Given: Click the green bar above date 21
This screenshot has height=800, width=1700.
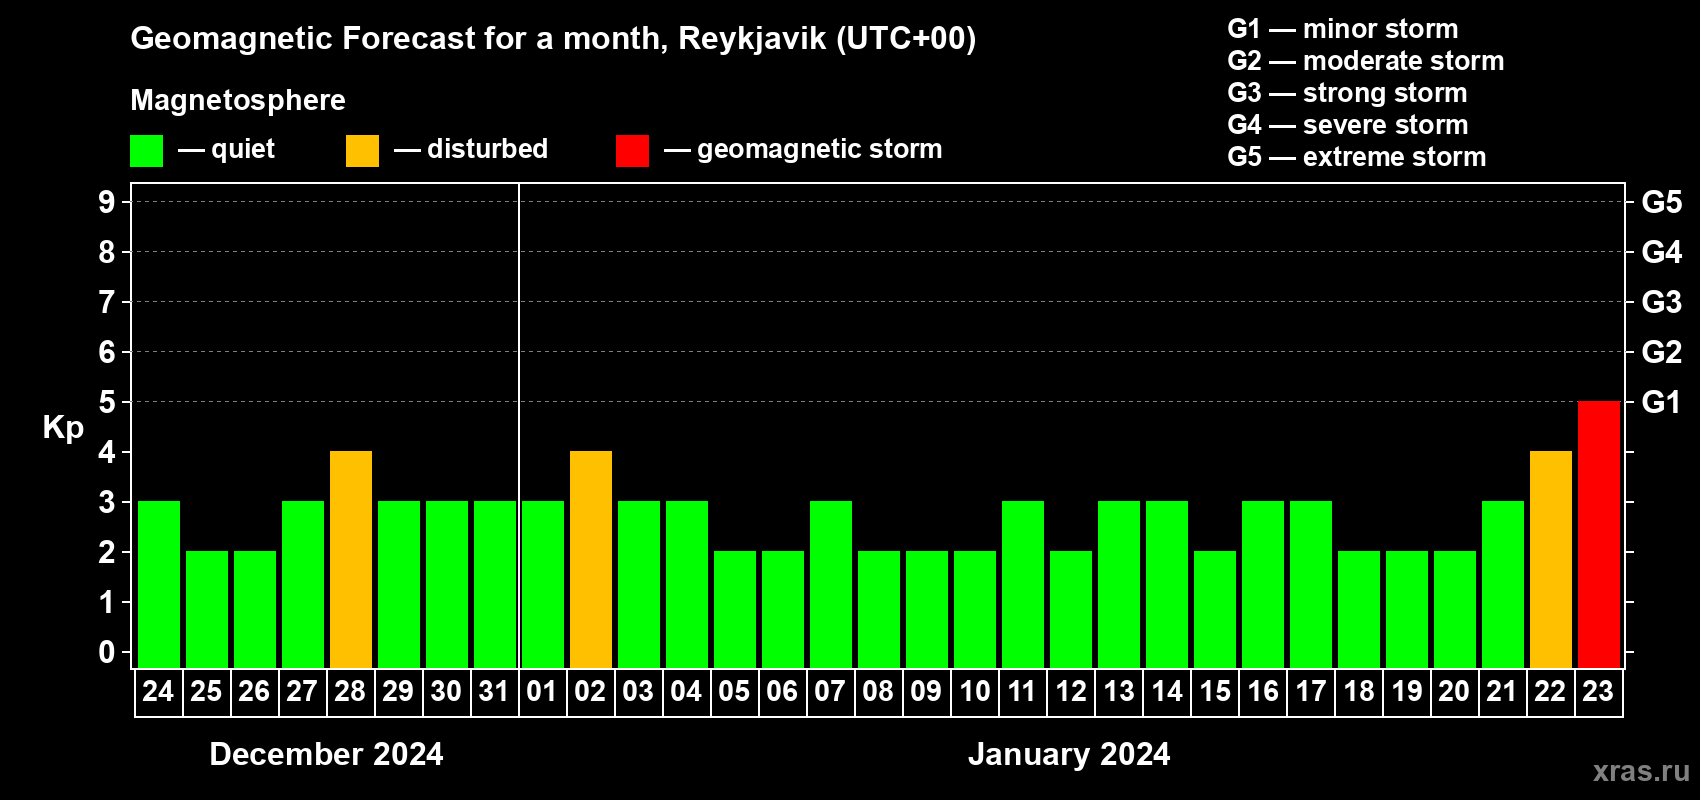Looking at the screenshot, I should [1502, 584].
